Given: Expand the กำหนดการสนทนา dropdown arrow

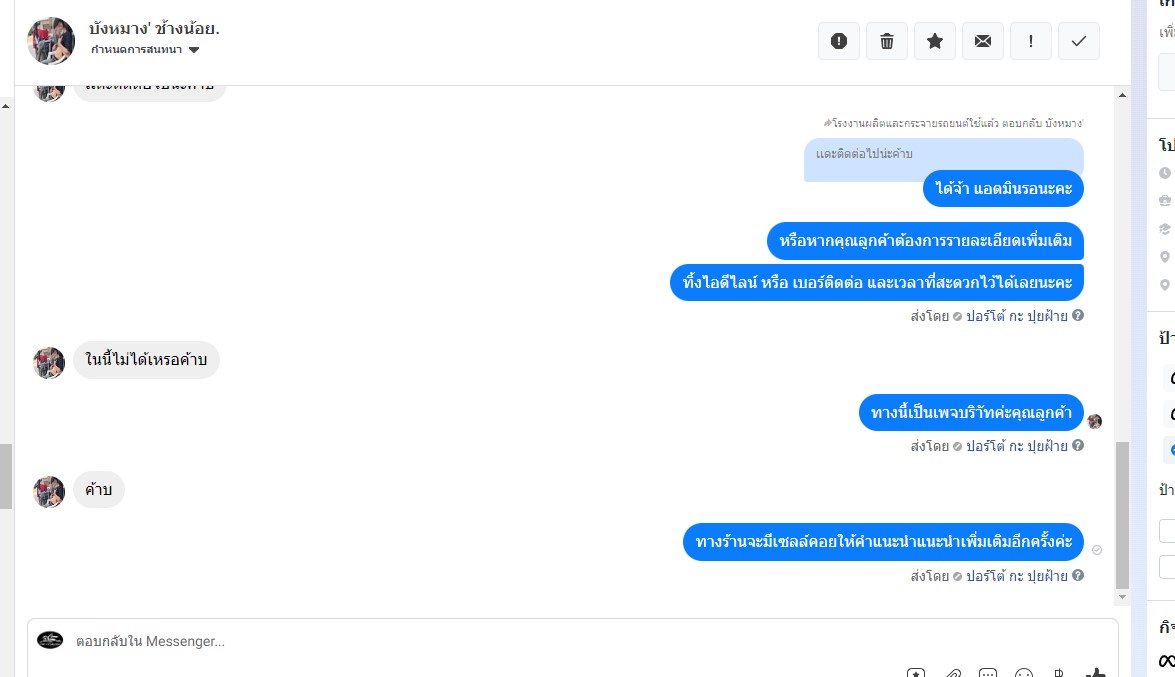Looking at the screenshot, I should coord(194,50).
